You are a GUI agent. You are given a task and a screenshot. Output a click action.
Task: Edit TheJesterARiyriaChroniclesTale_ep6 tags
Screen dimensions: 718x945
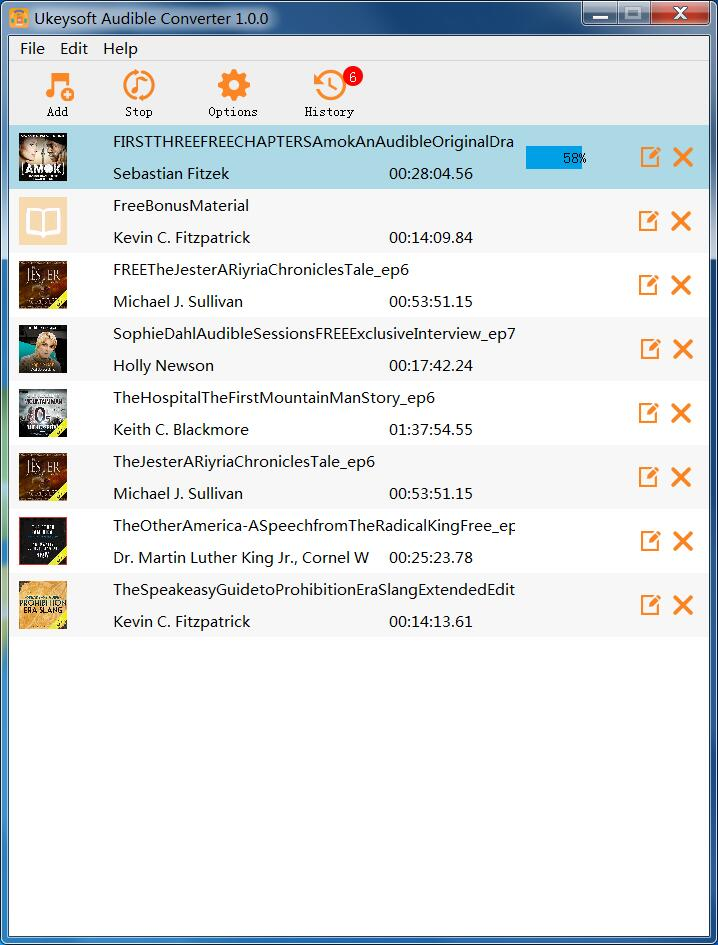point(649,477)
